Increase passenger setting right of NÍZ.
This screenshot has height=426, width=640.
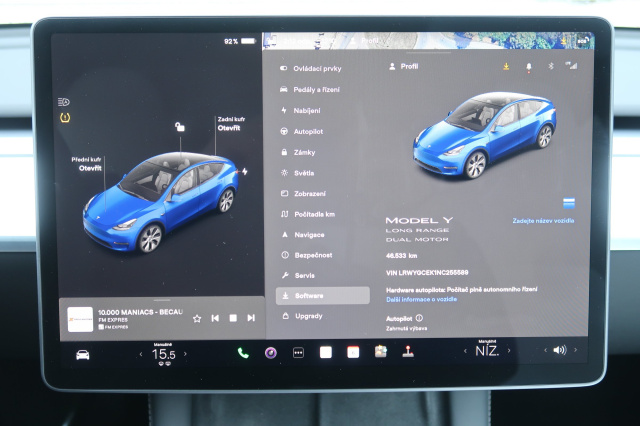tap(509, 350)
